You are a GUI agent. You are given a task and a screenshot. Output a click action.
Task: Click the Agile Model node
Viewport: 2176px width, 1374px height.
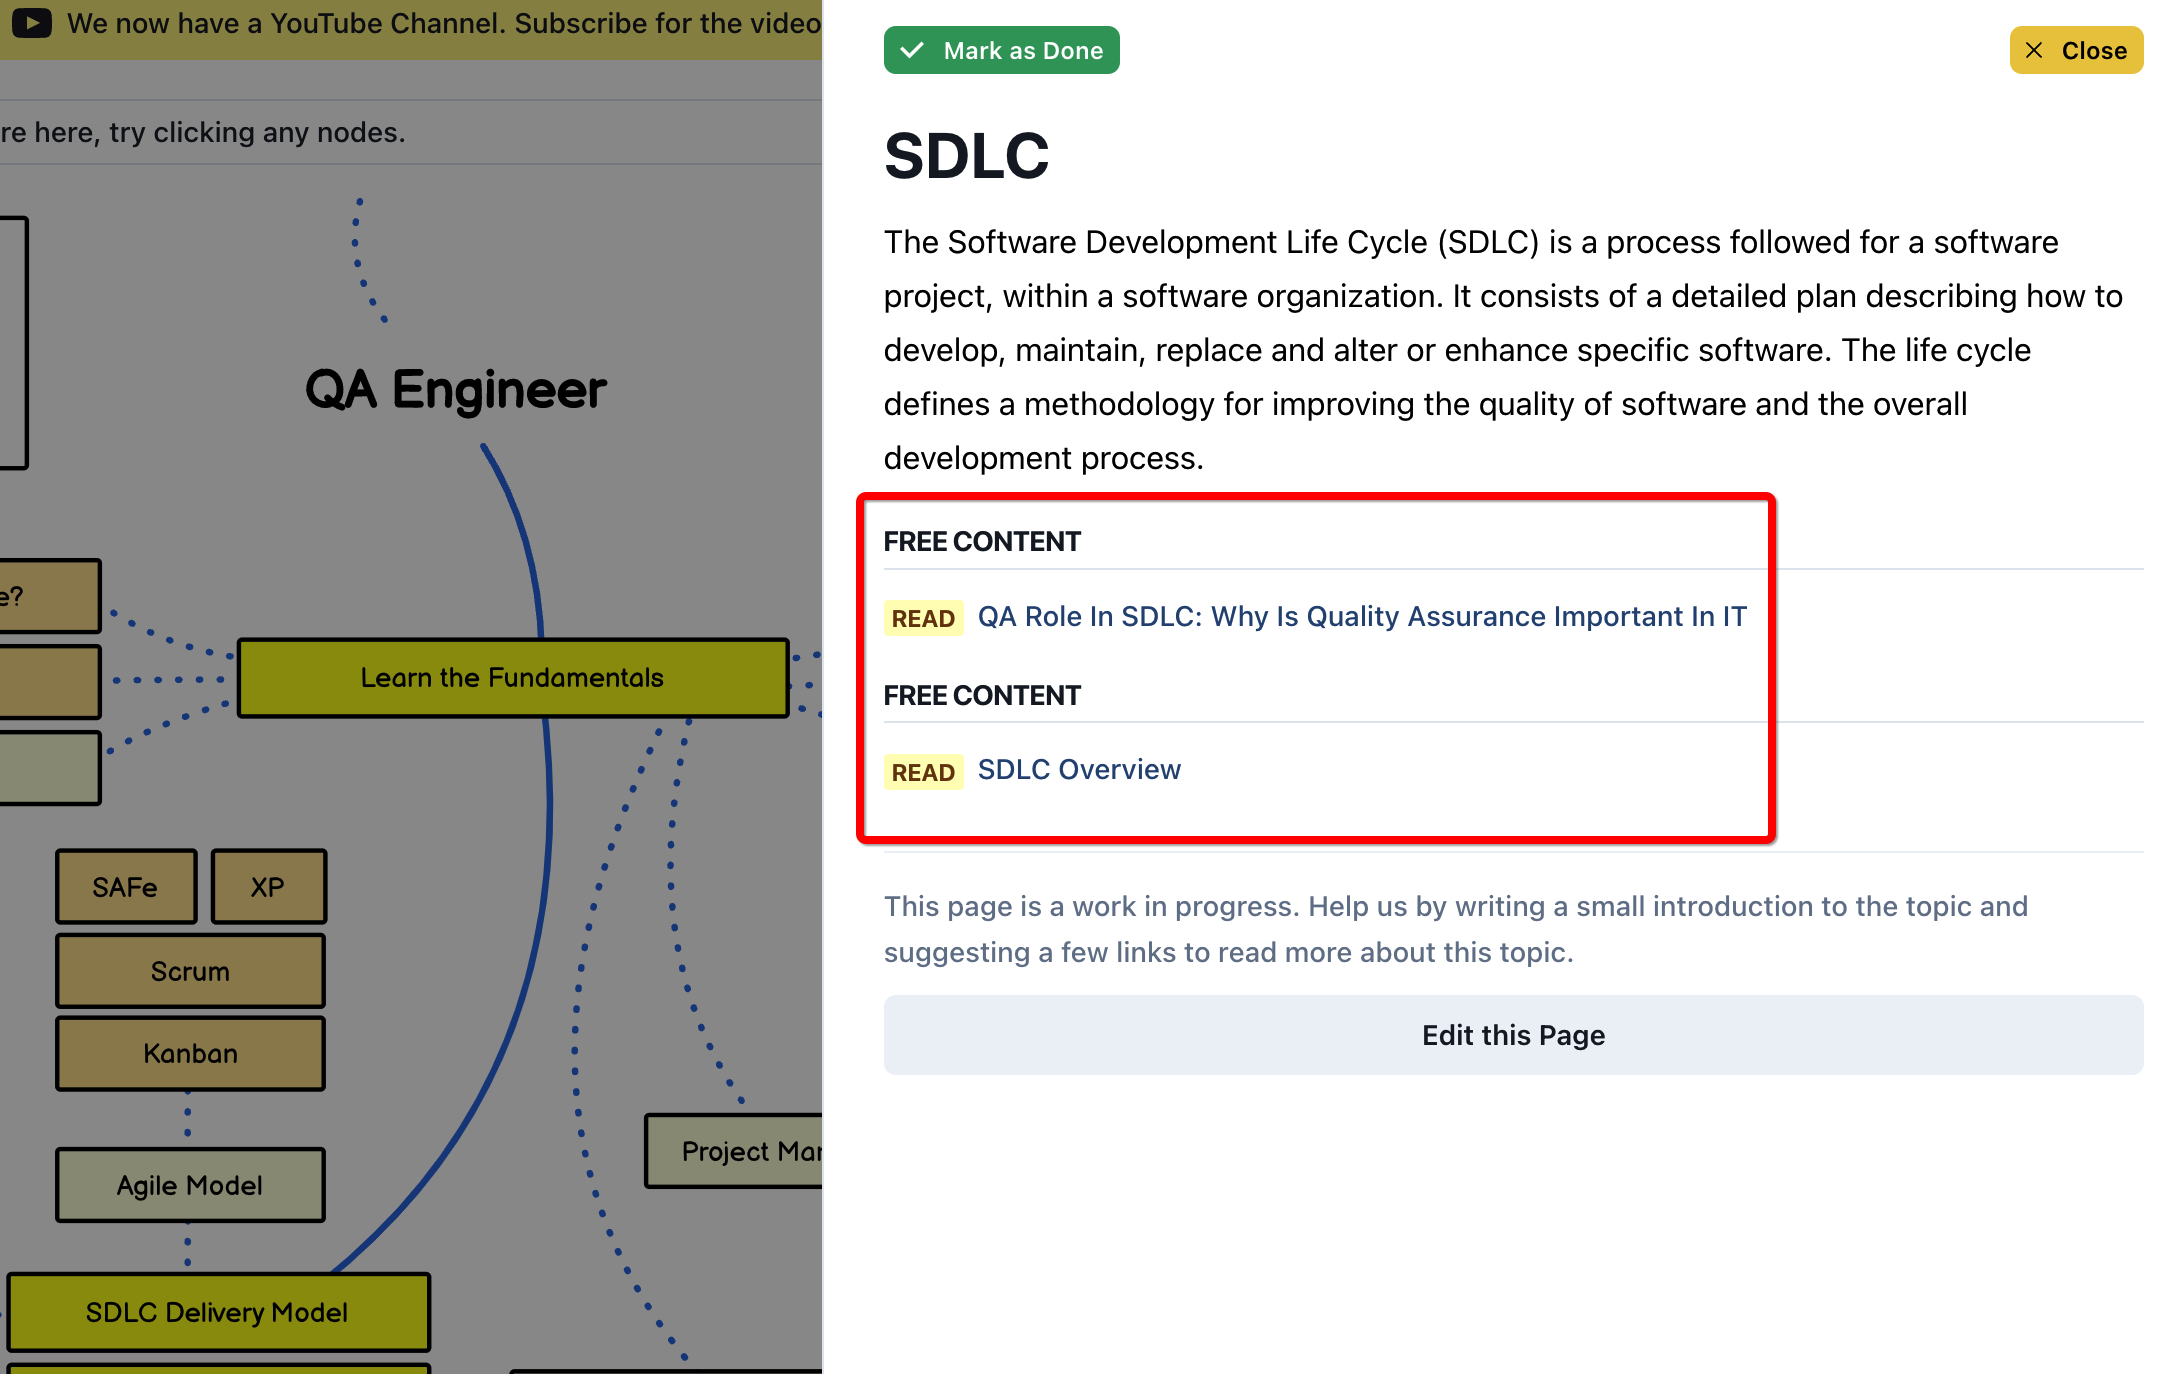pos(190,1185)
